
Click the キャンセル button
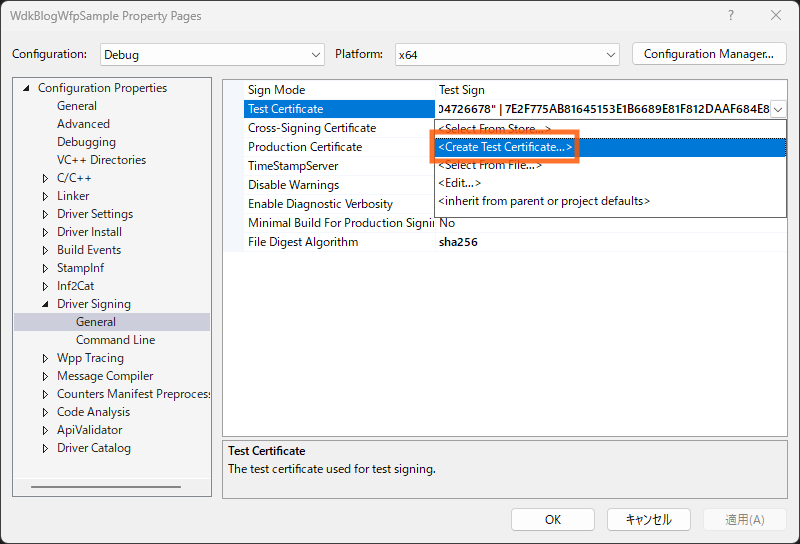(648, 519)
